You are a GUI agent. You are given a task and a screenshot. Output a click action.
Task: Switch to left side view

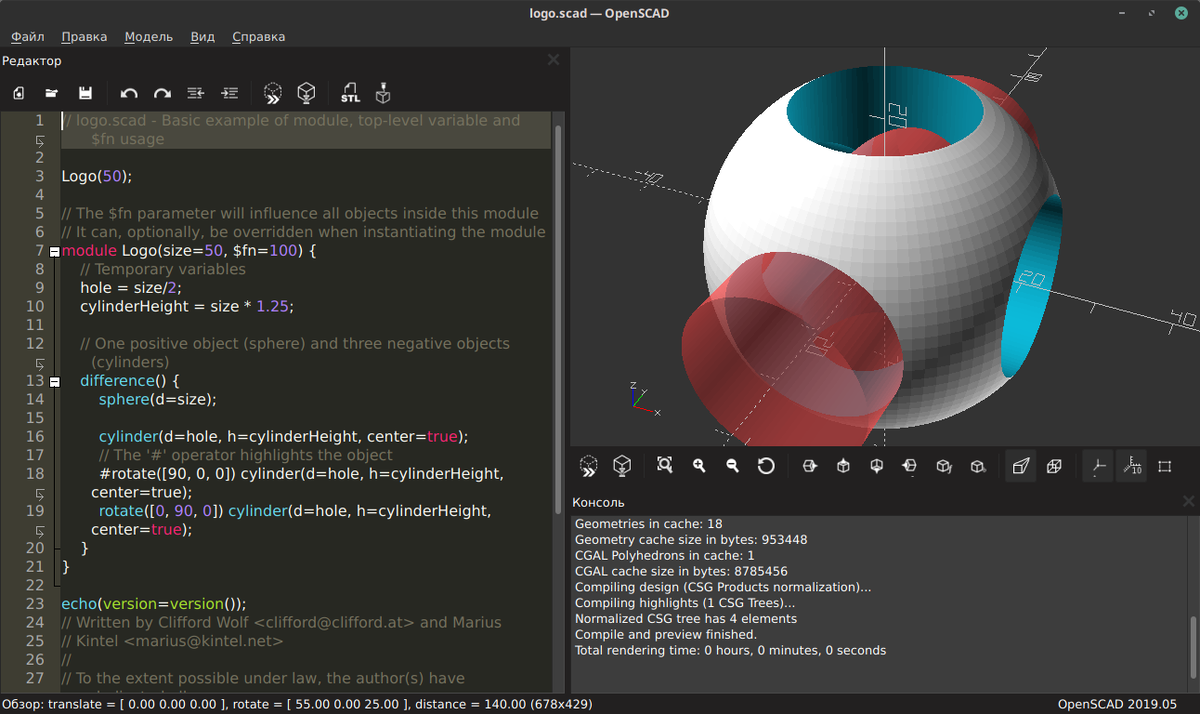click(x=910, y=465)
